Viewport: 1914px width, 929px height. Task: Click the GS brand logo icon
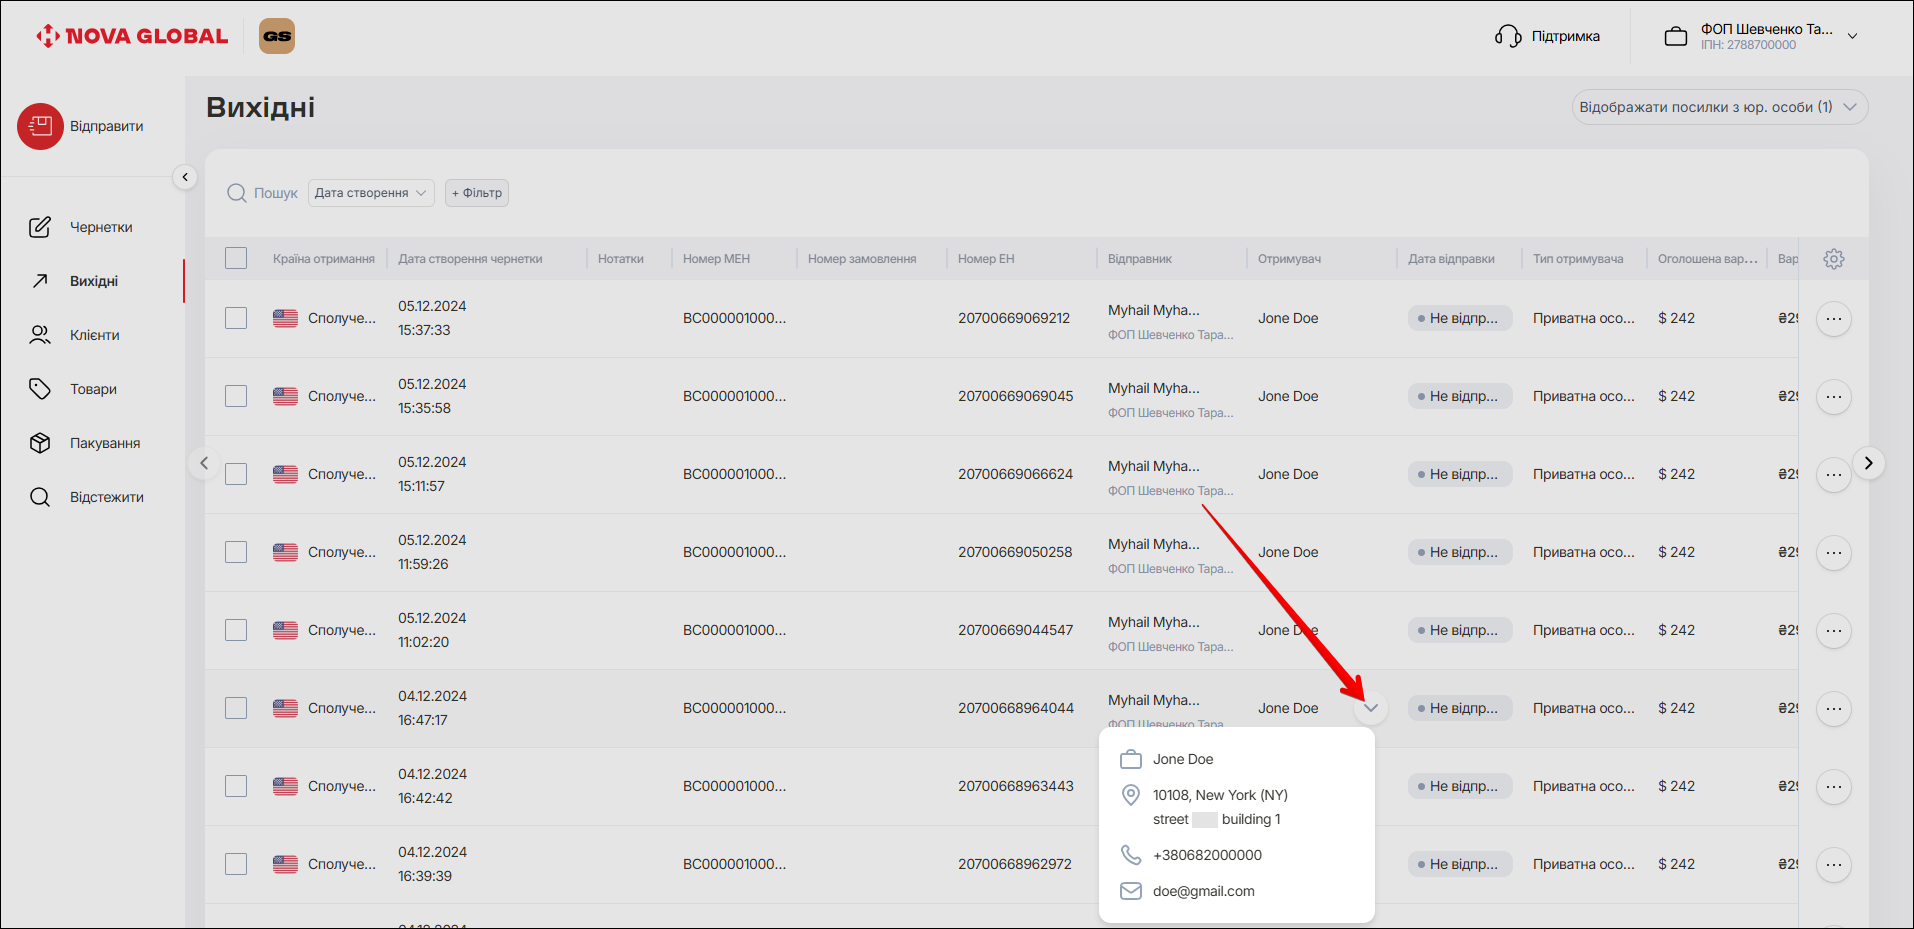point(277,36)
